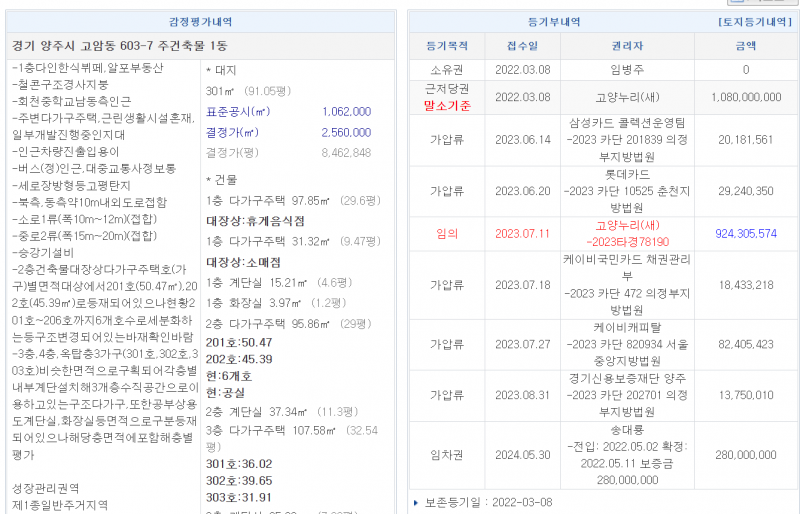Click the 삼성카드 콜렉션운영팀 creditor cell
The image size is (800, 514).
coord(627,139)
